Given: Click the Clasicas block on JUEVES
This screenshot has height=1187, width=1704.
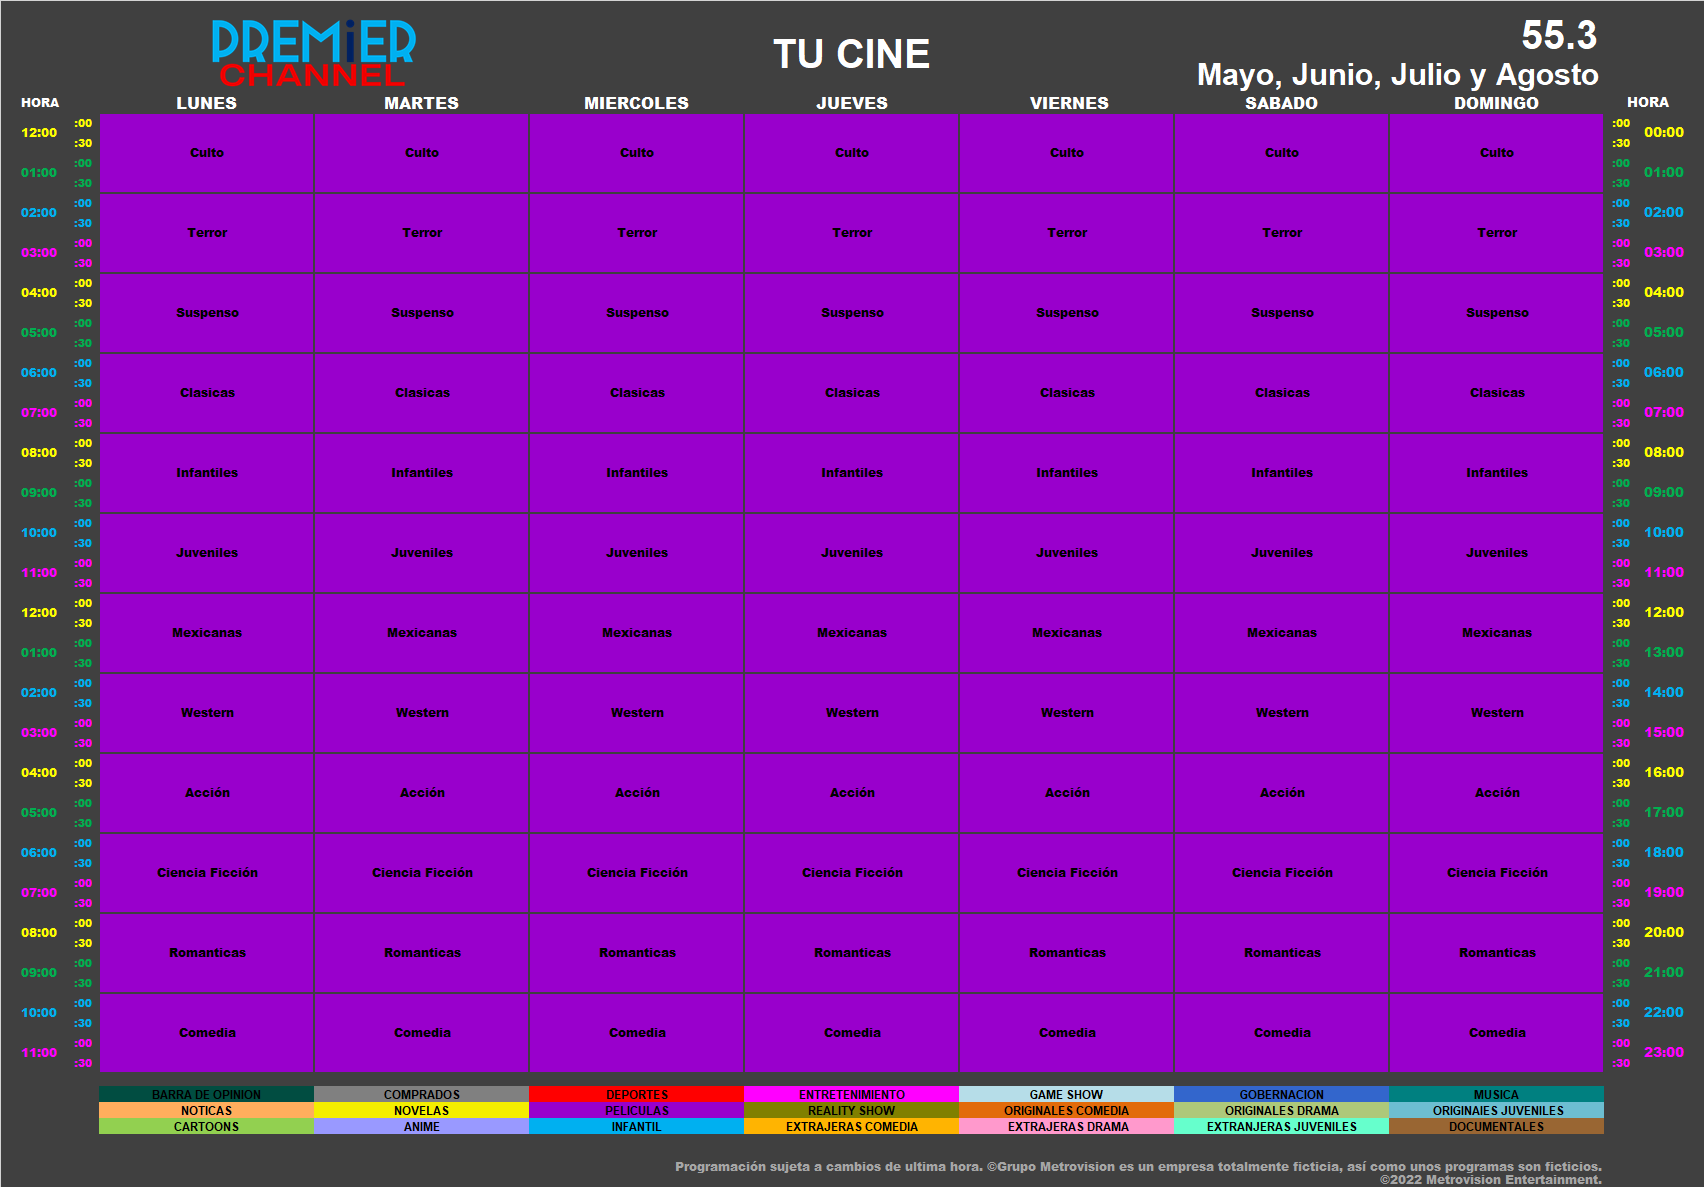Looking at the screenshot, I should click(852, 393).
